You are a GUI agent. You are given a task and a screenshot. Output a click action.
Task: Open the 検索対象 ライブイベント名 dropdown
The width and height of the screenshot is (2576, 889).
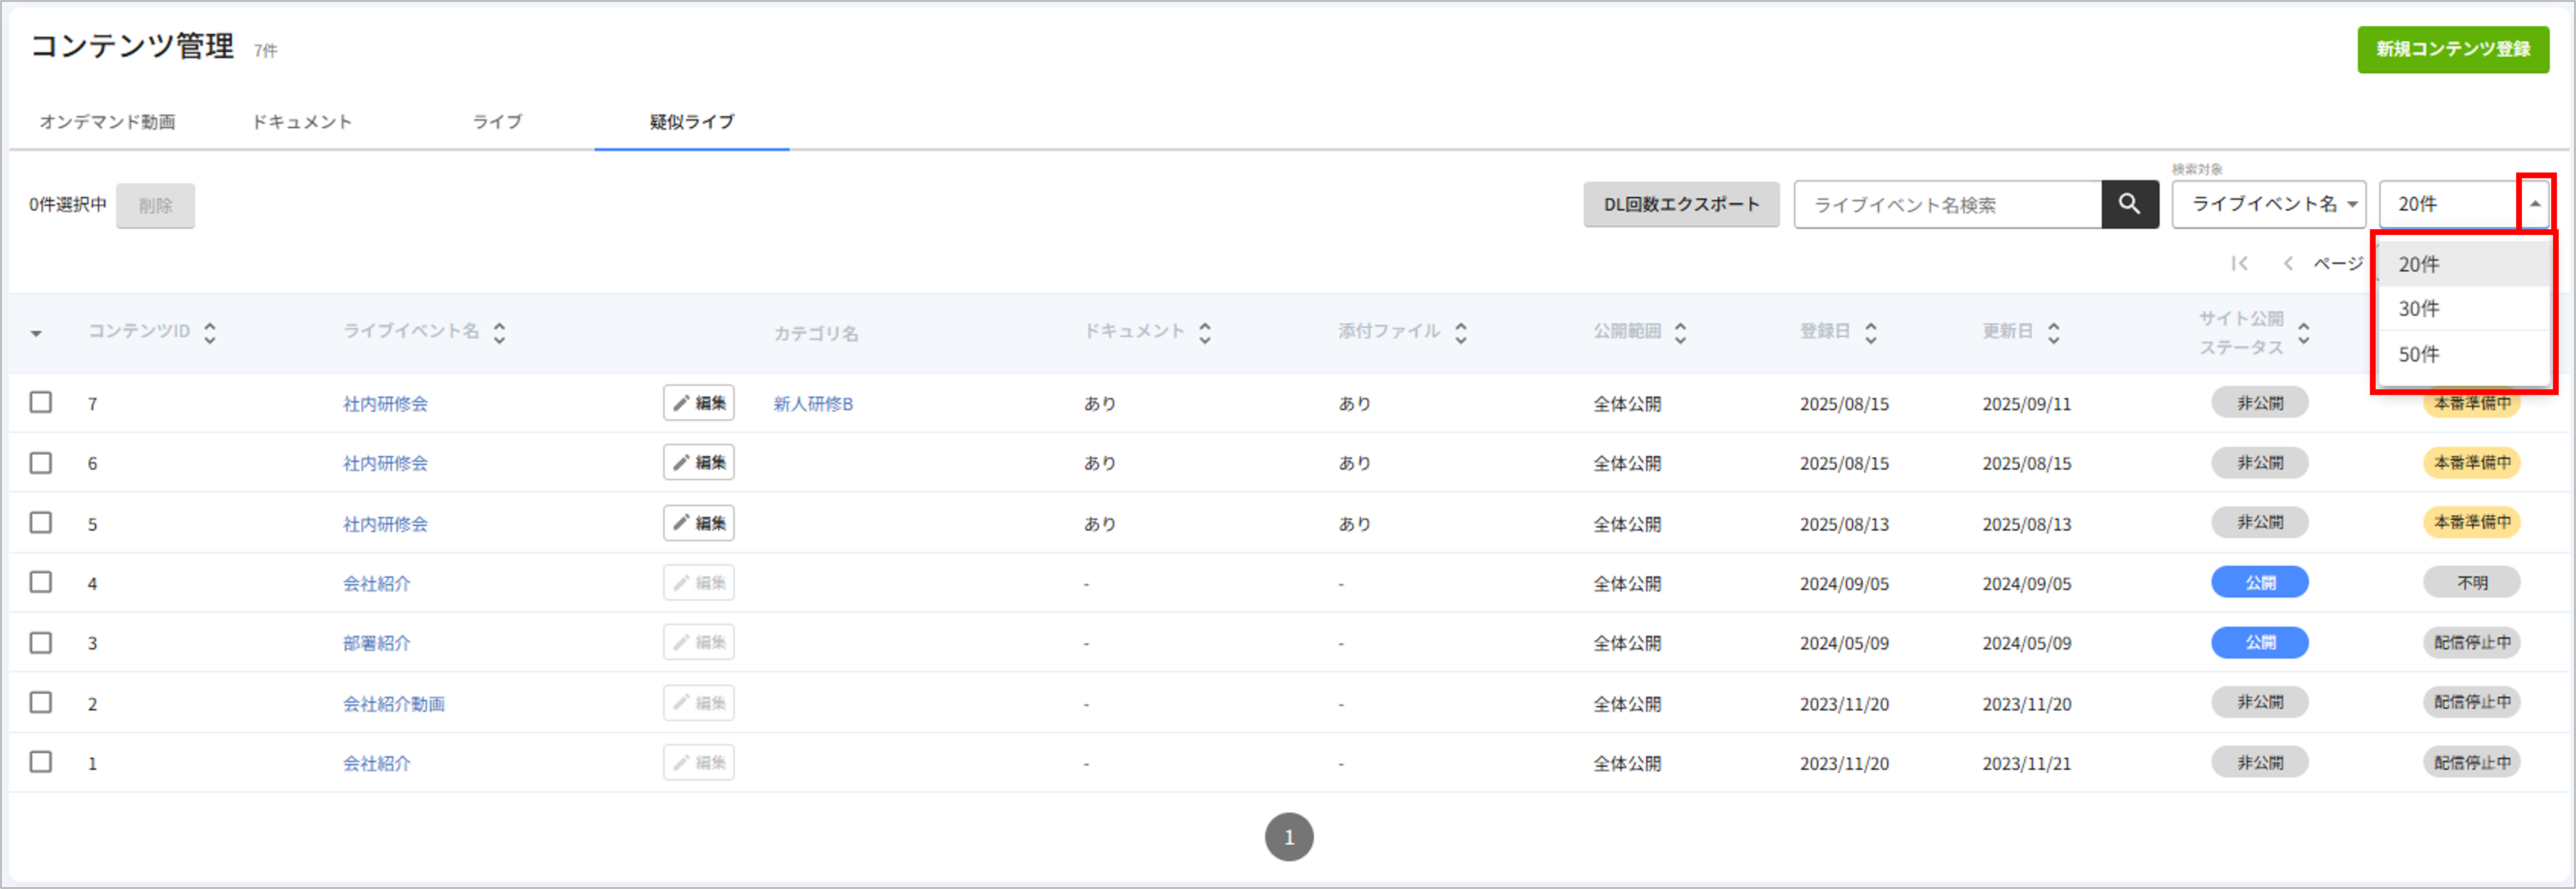(2269, 204)
